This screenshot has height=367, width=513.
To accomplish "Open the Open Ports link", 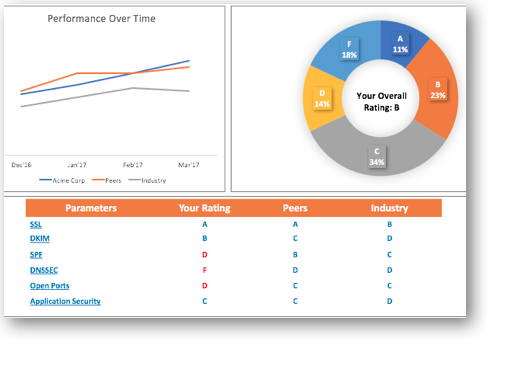I will tap(50, 286).
